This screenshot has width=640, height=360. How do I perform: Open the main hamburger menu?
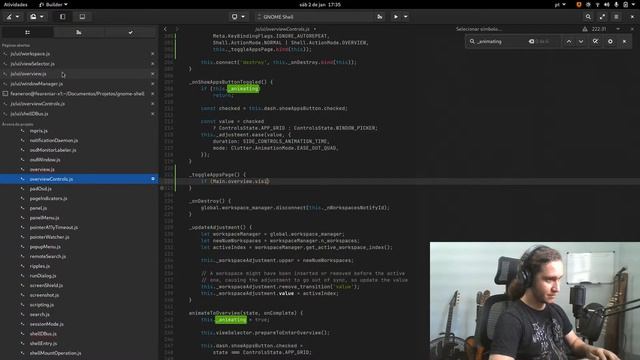[616, 17]
